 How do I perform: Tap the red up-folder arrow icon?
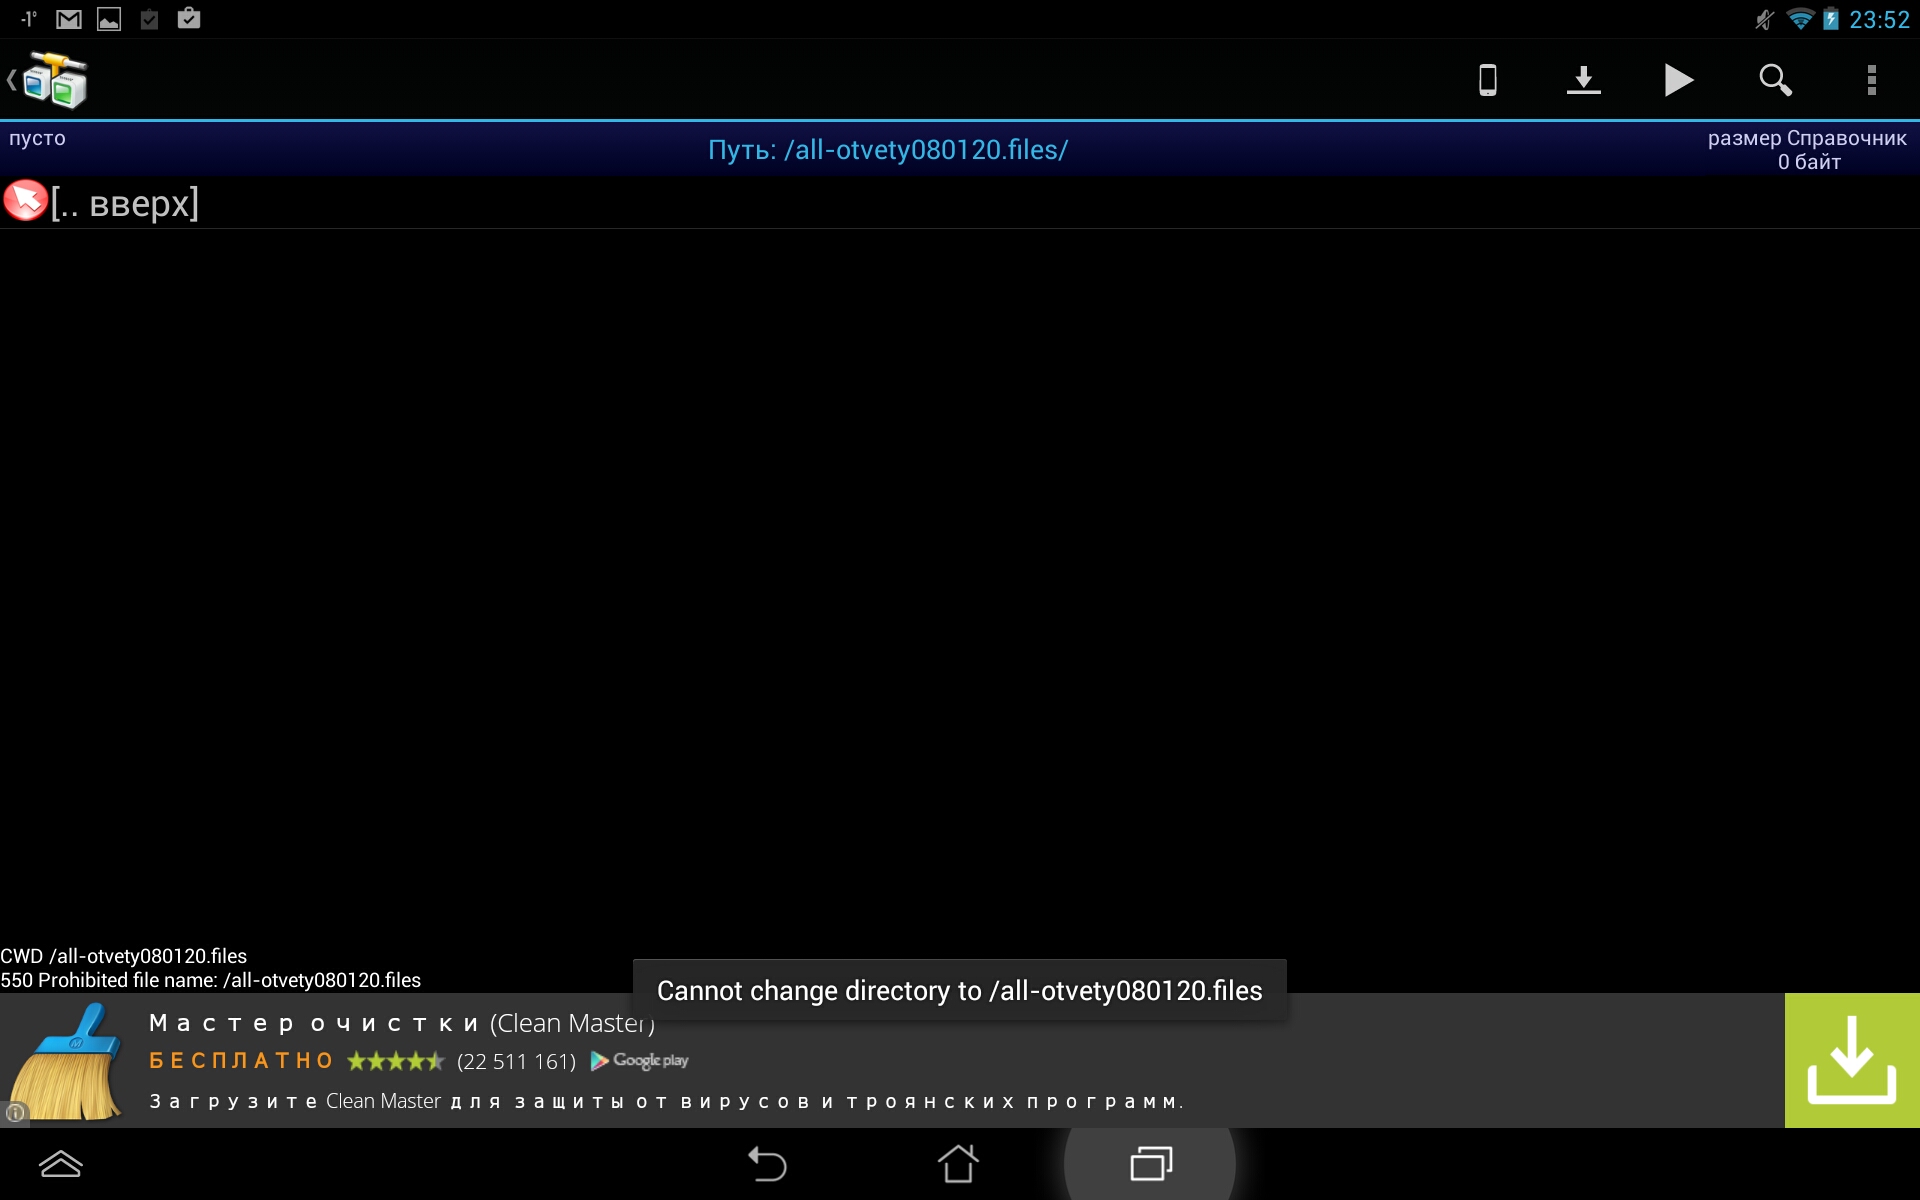pos(25,201)
